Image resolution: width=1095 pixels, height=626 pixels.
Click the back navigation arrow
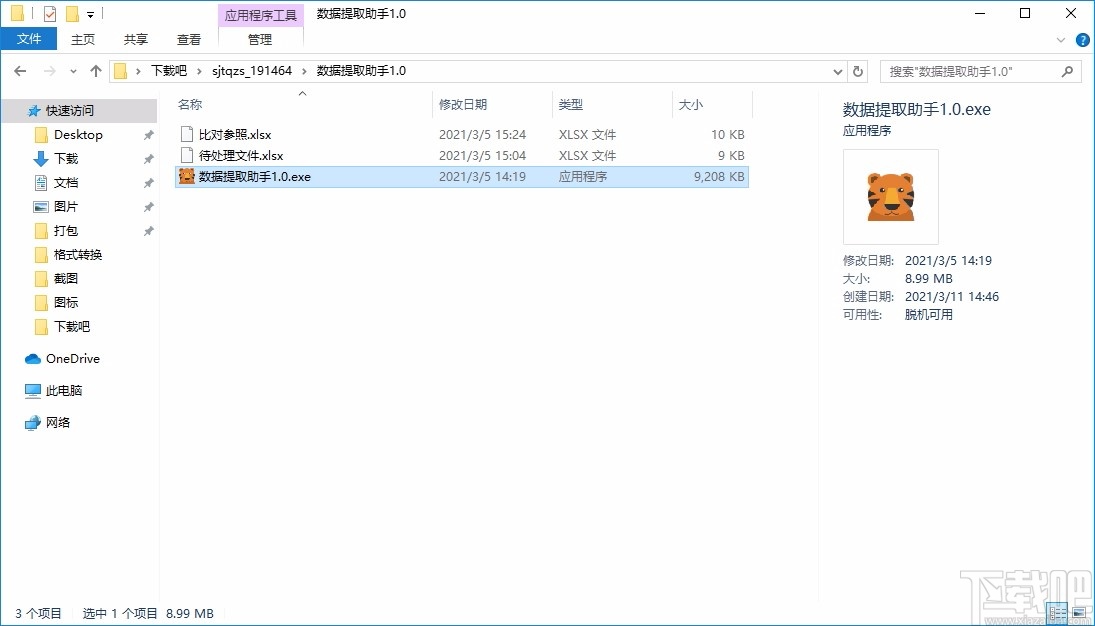pyautogui.click(x=19, y=71)
